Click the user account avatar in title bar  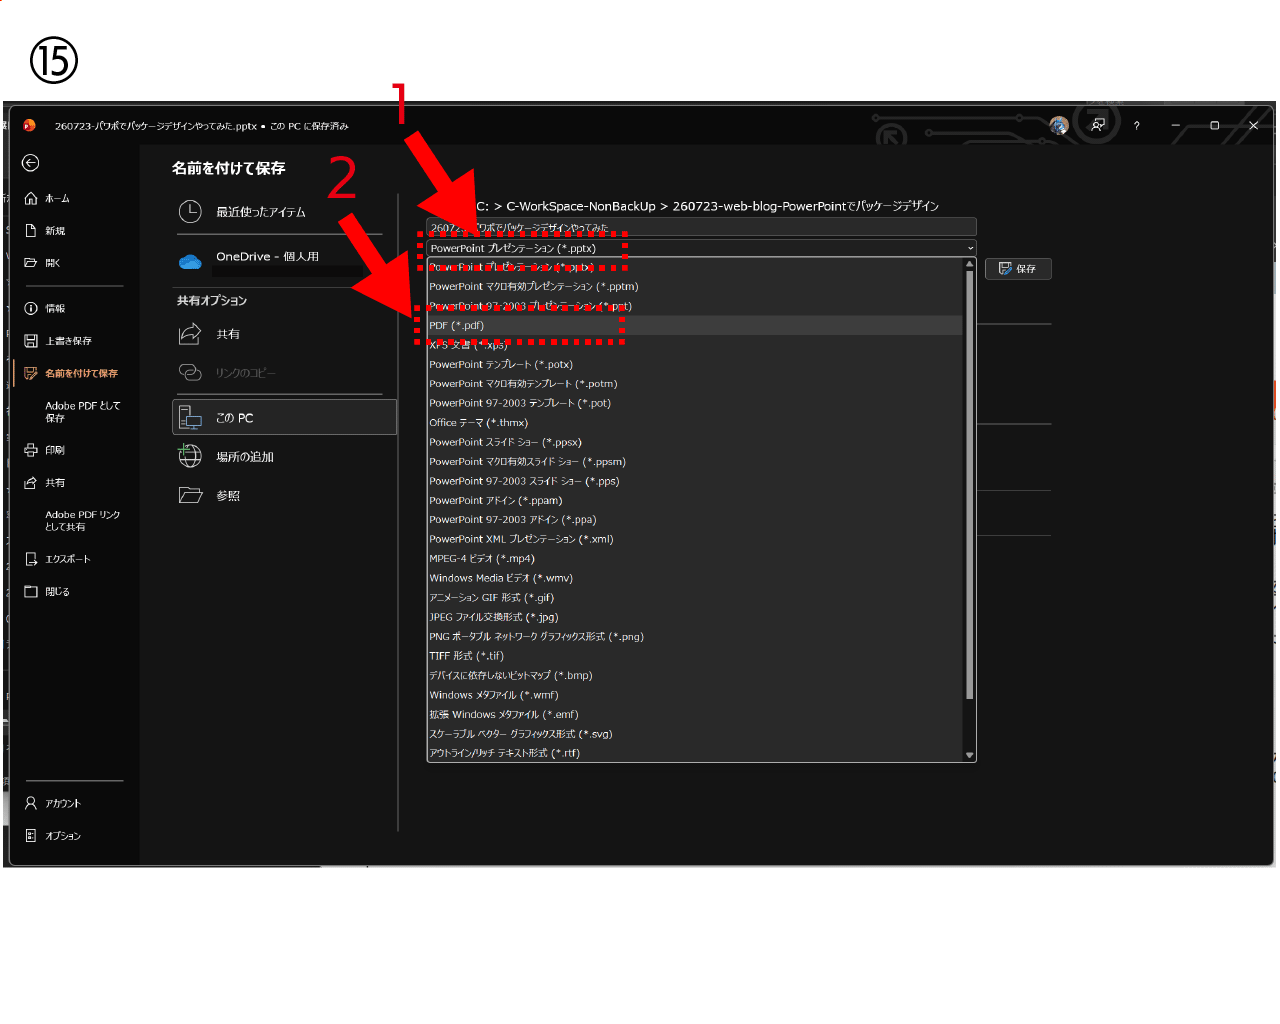[1059, 125]
